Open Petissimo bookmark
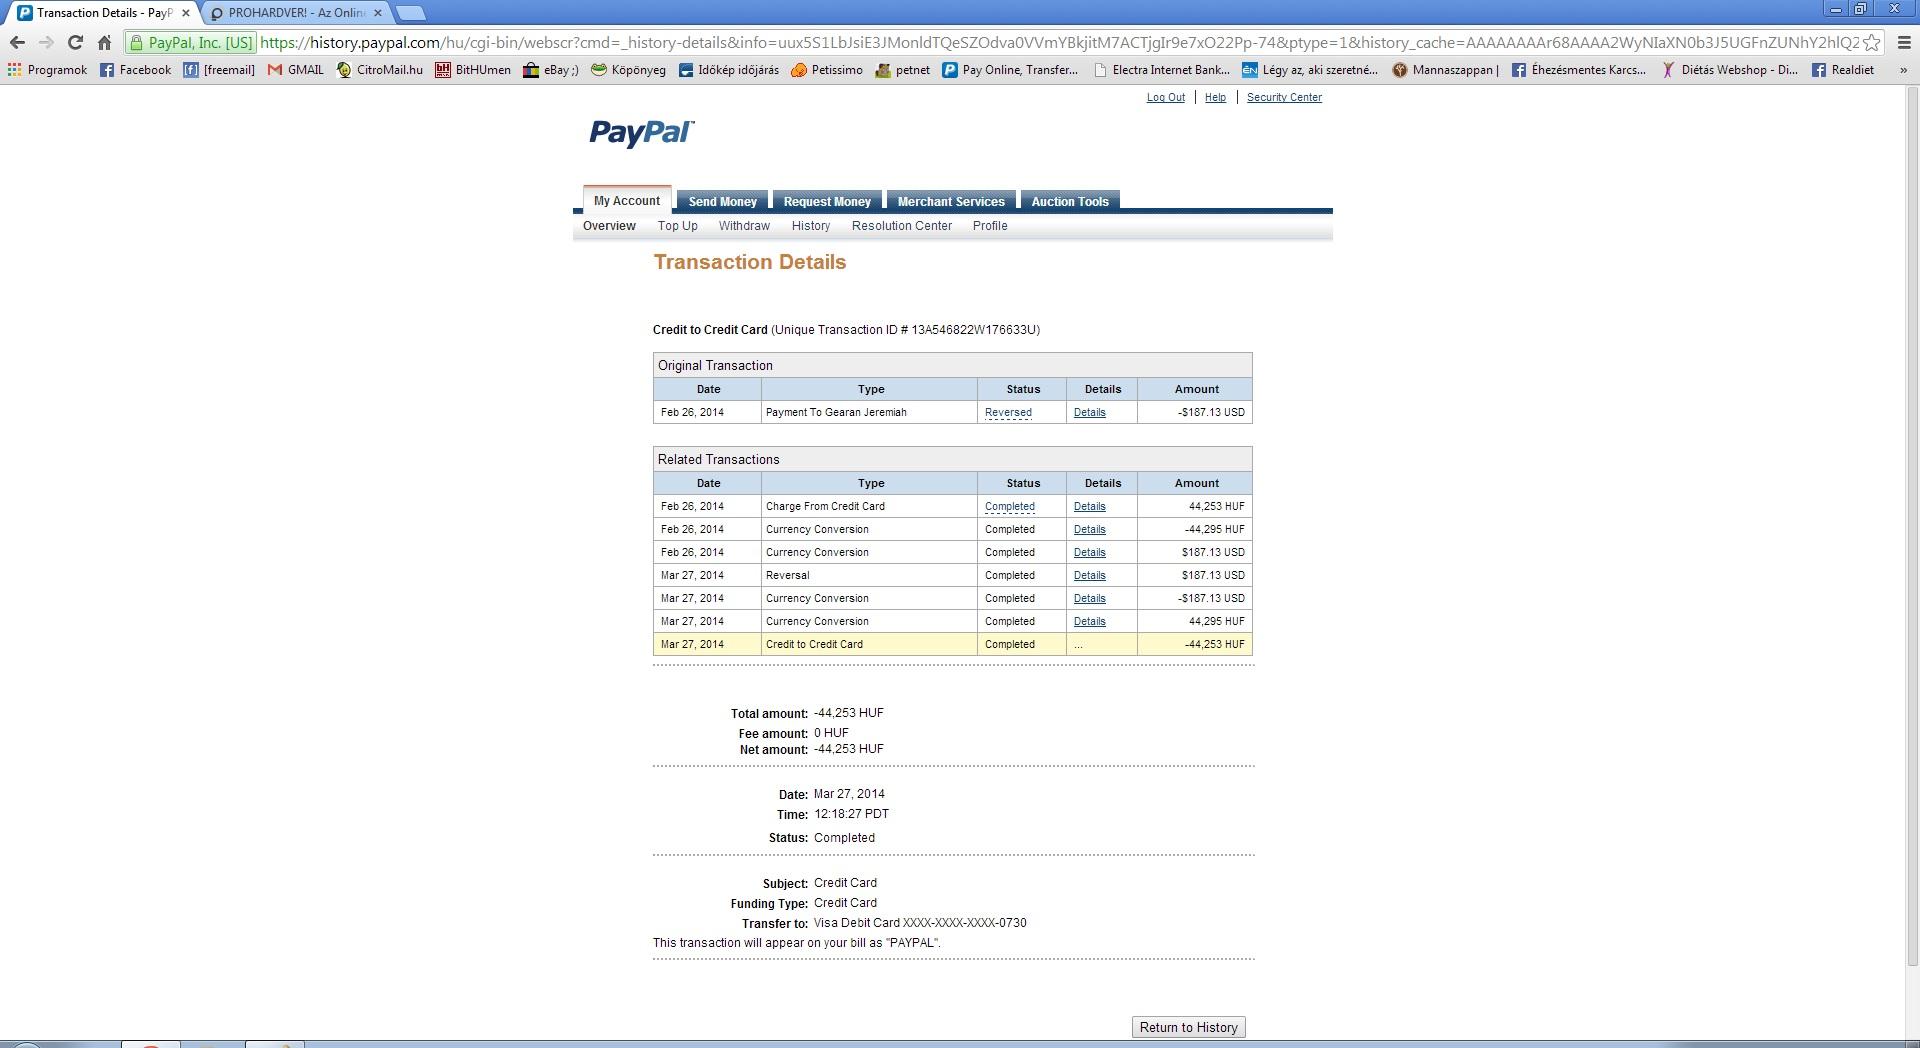Image resolution: width=1920 pixels, height=1048 pixels. (827, 70)
